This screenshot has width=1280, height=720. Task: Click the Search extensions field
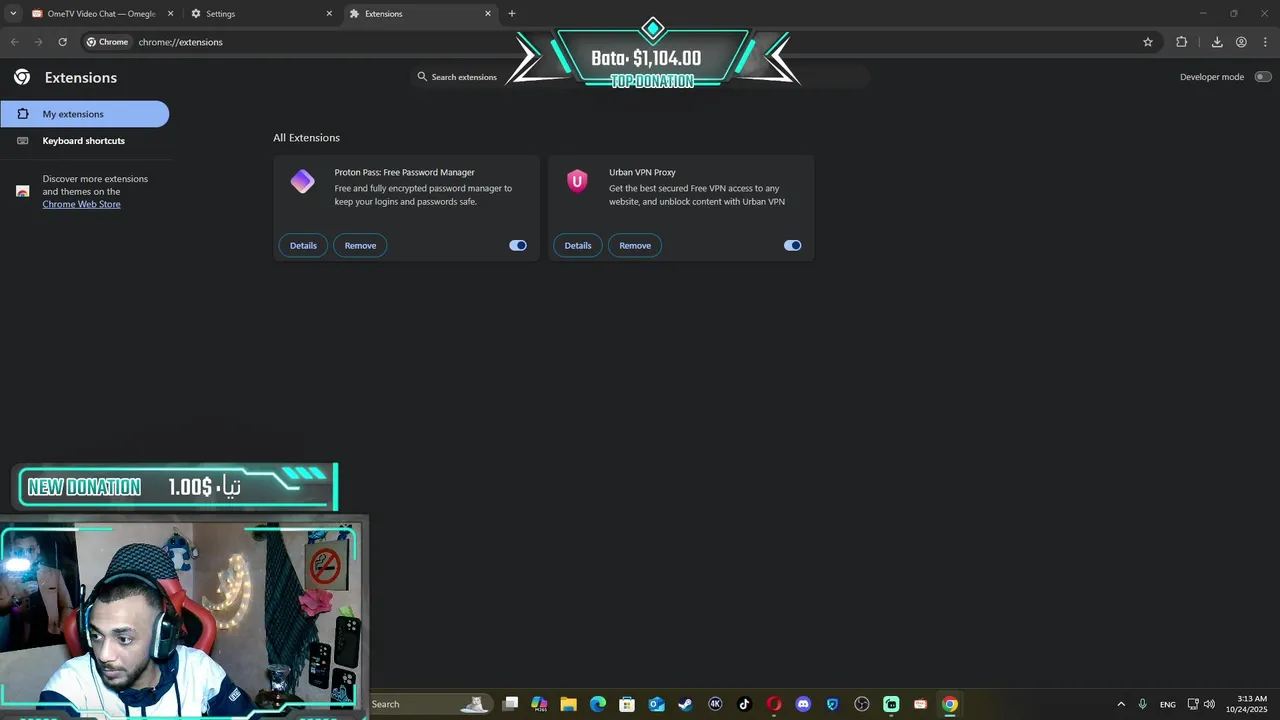(x=640, y=77)
